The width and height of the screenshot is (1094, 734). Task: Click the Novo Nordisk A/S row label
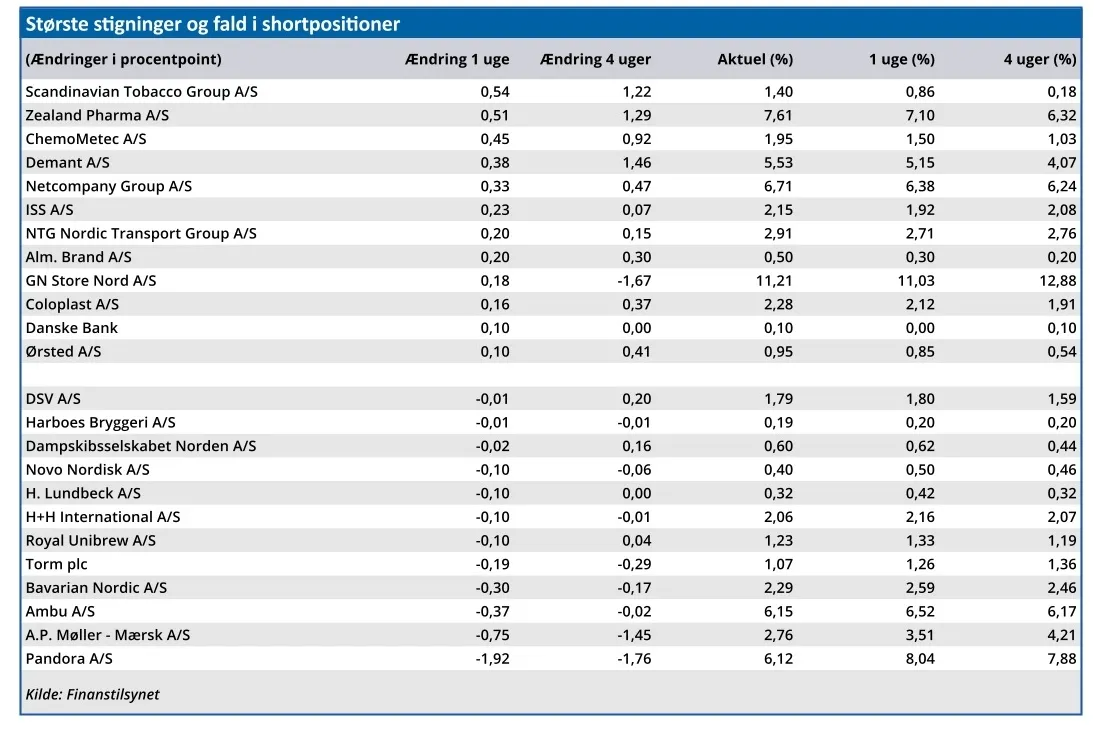[x=87, y=470]
